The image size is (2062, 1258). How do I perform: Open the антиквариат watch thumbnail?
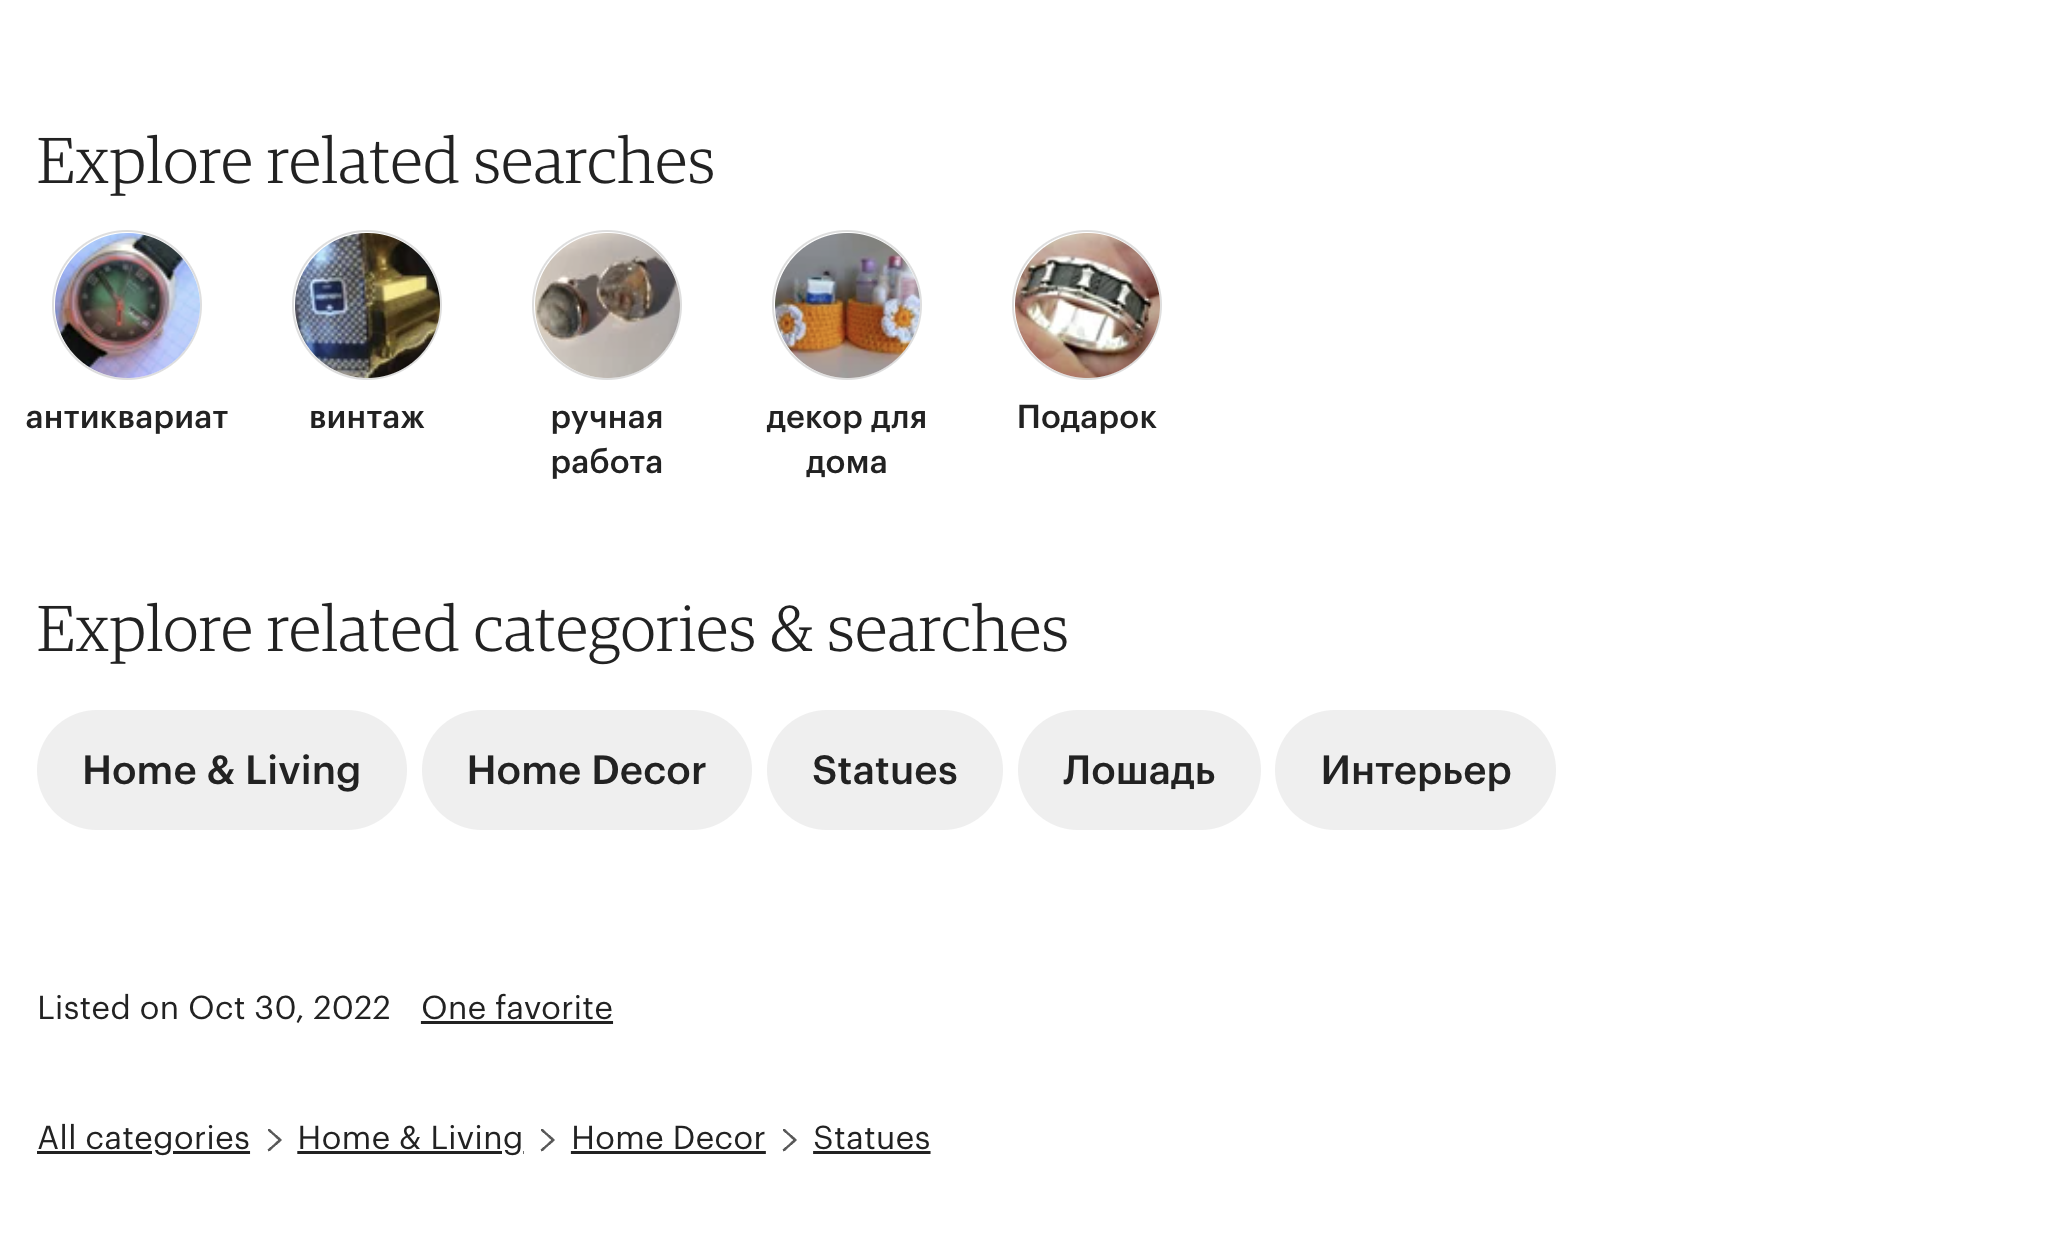pyautogui.click(x=127, y=305)
